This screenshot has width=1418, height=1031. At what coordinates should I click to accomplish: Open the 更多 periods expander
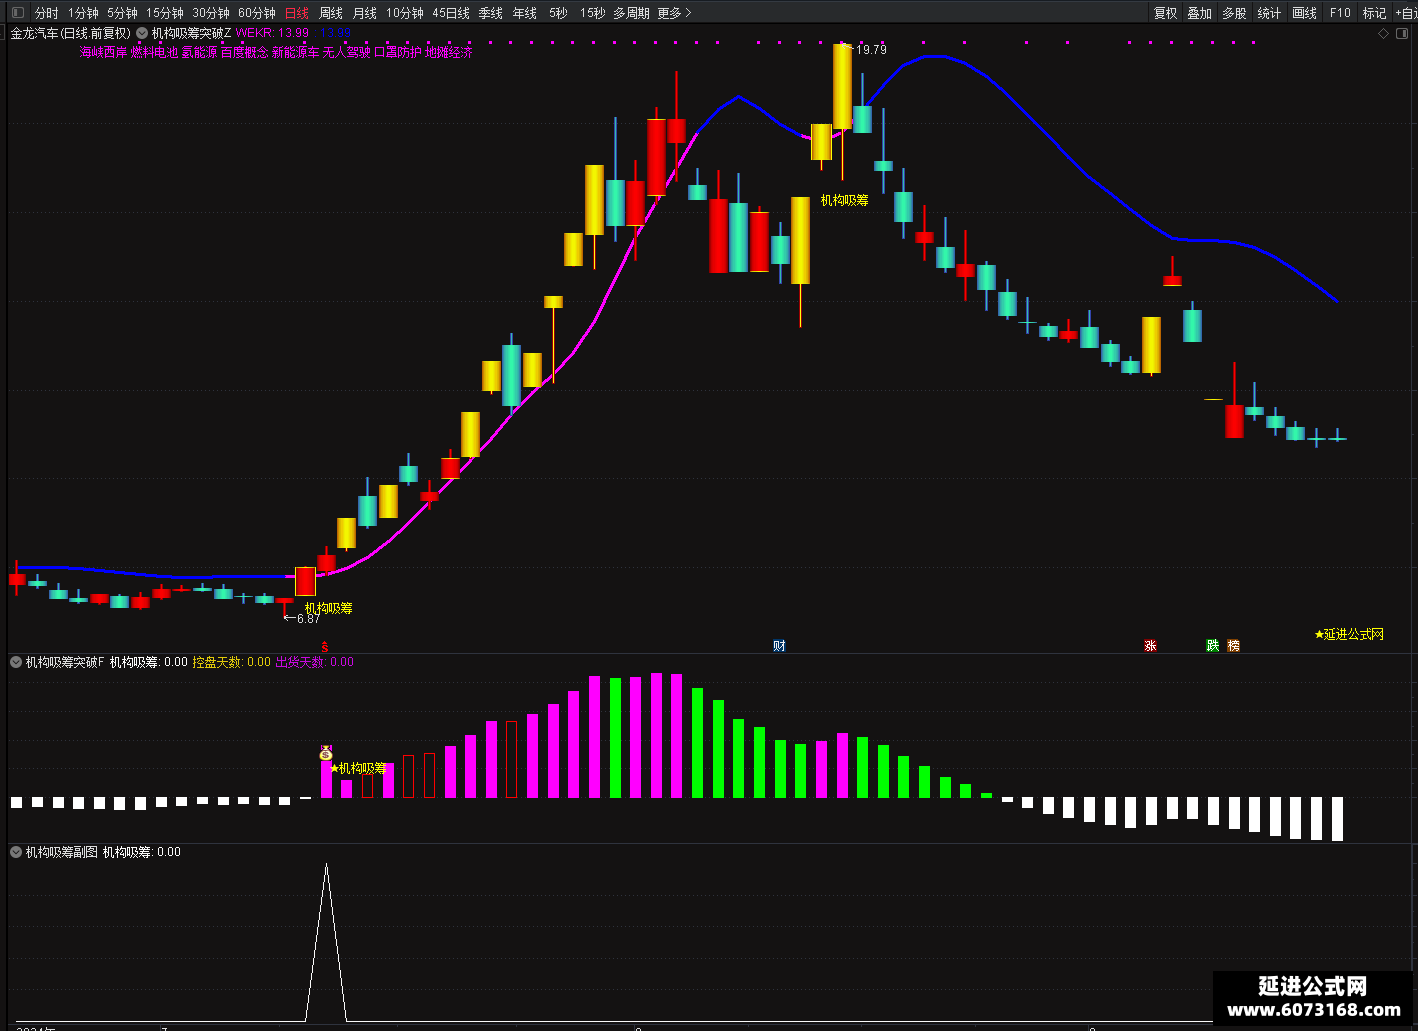(x=674, y=13)
